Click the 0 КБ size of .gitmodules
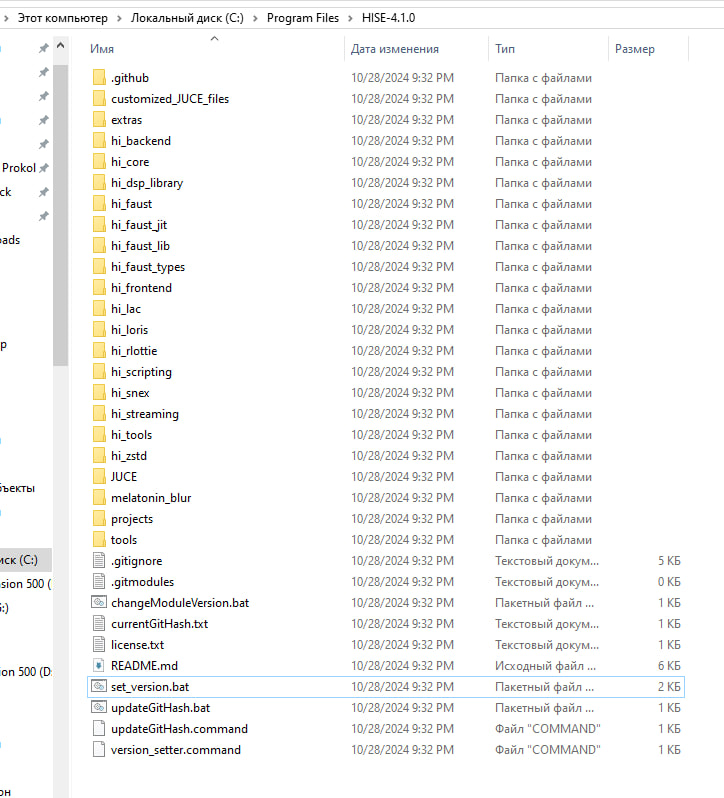 click(x=669, y=582)
